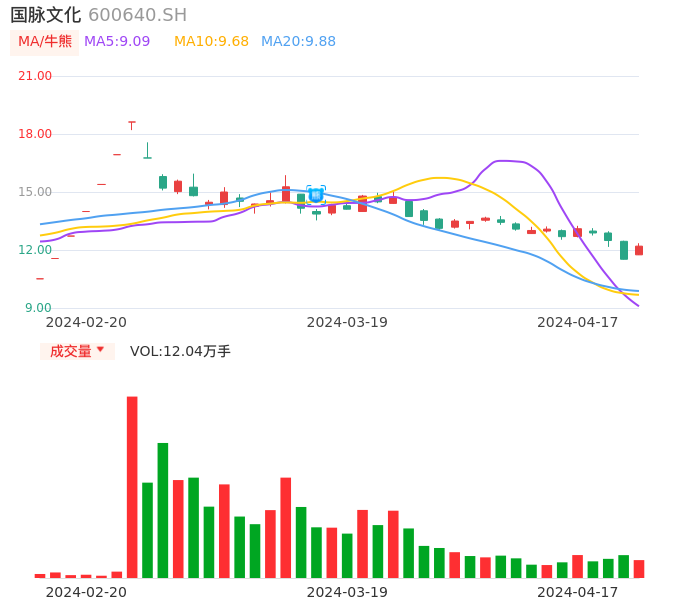Select the MA20:9.88 legend label
This screenshot has height=606, width=686.
[298, 42]
